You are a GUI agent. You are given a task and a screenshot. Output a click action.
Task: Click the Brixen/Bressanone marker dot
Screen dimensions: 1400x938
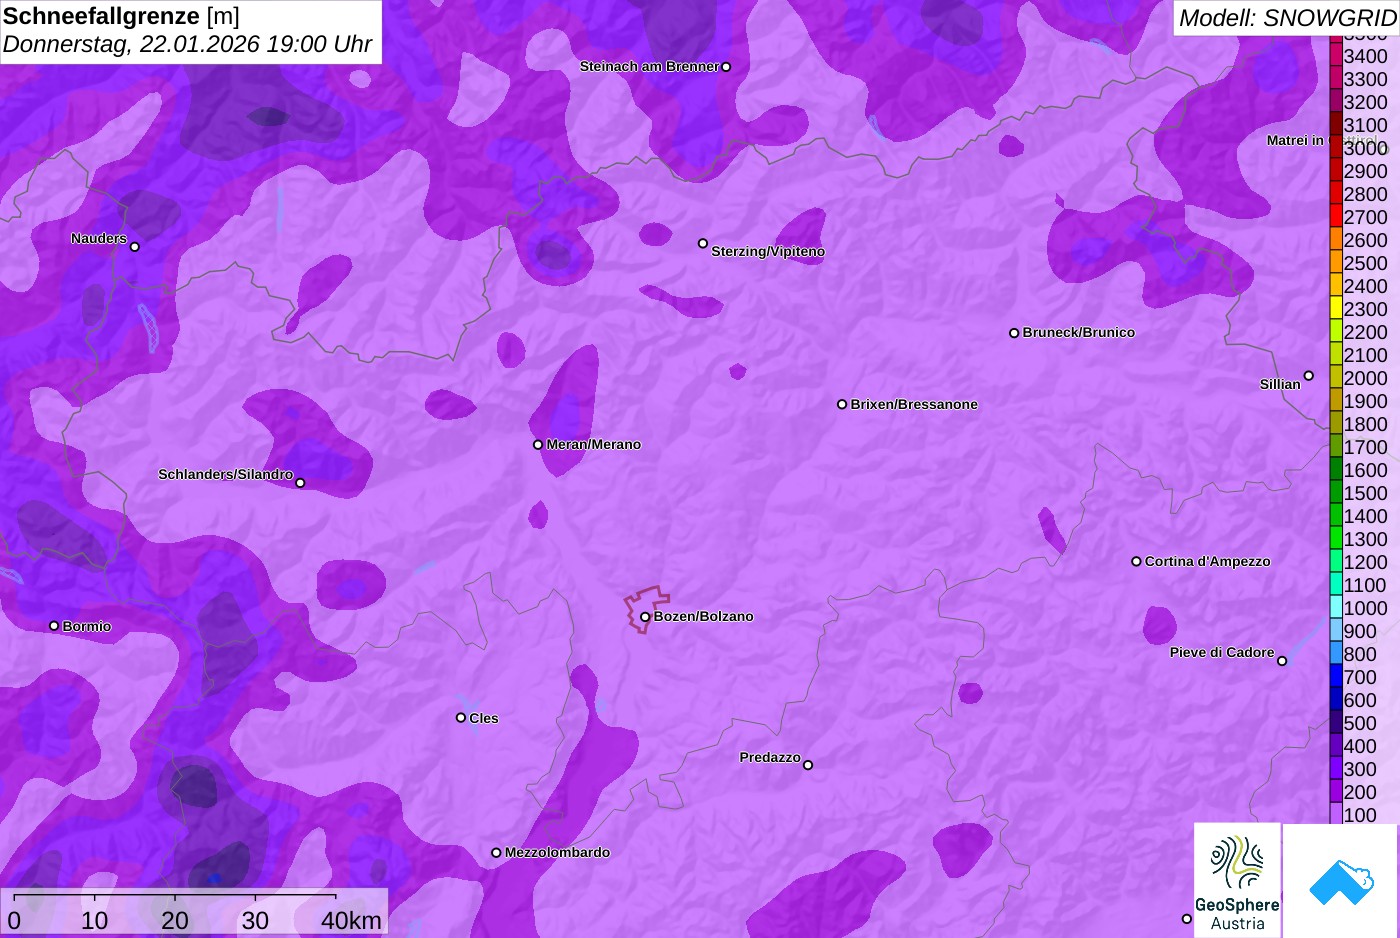pos(842,404)
